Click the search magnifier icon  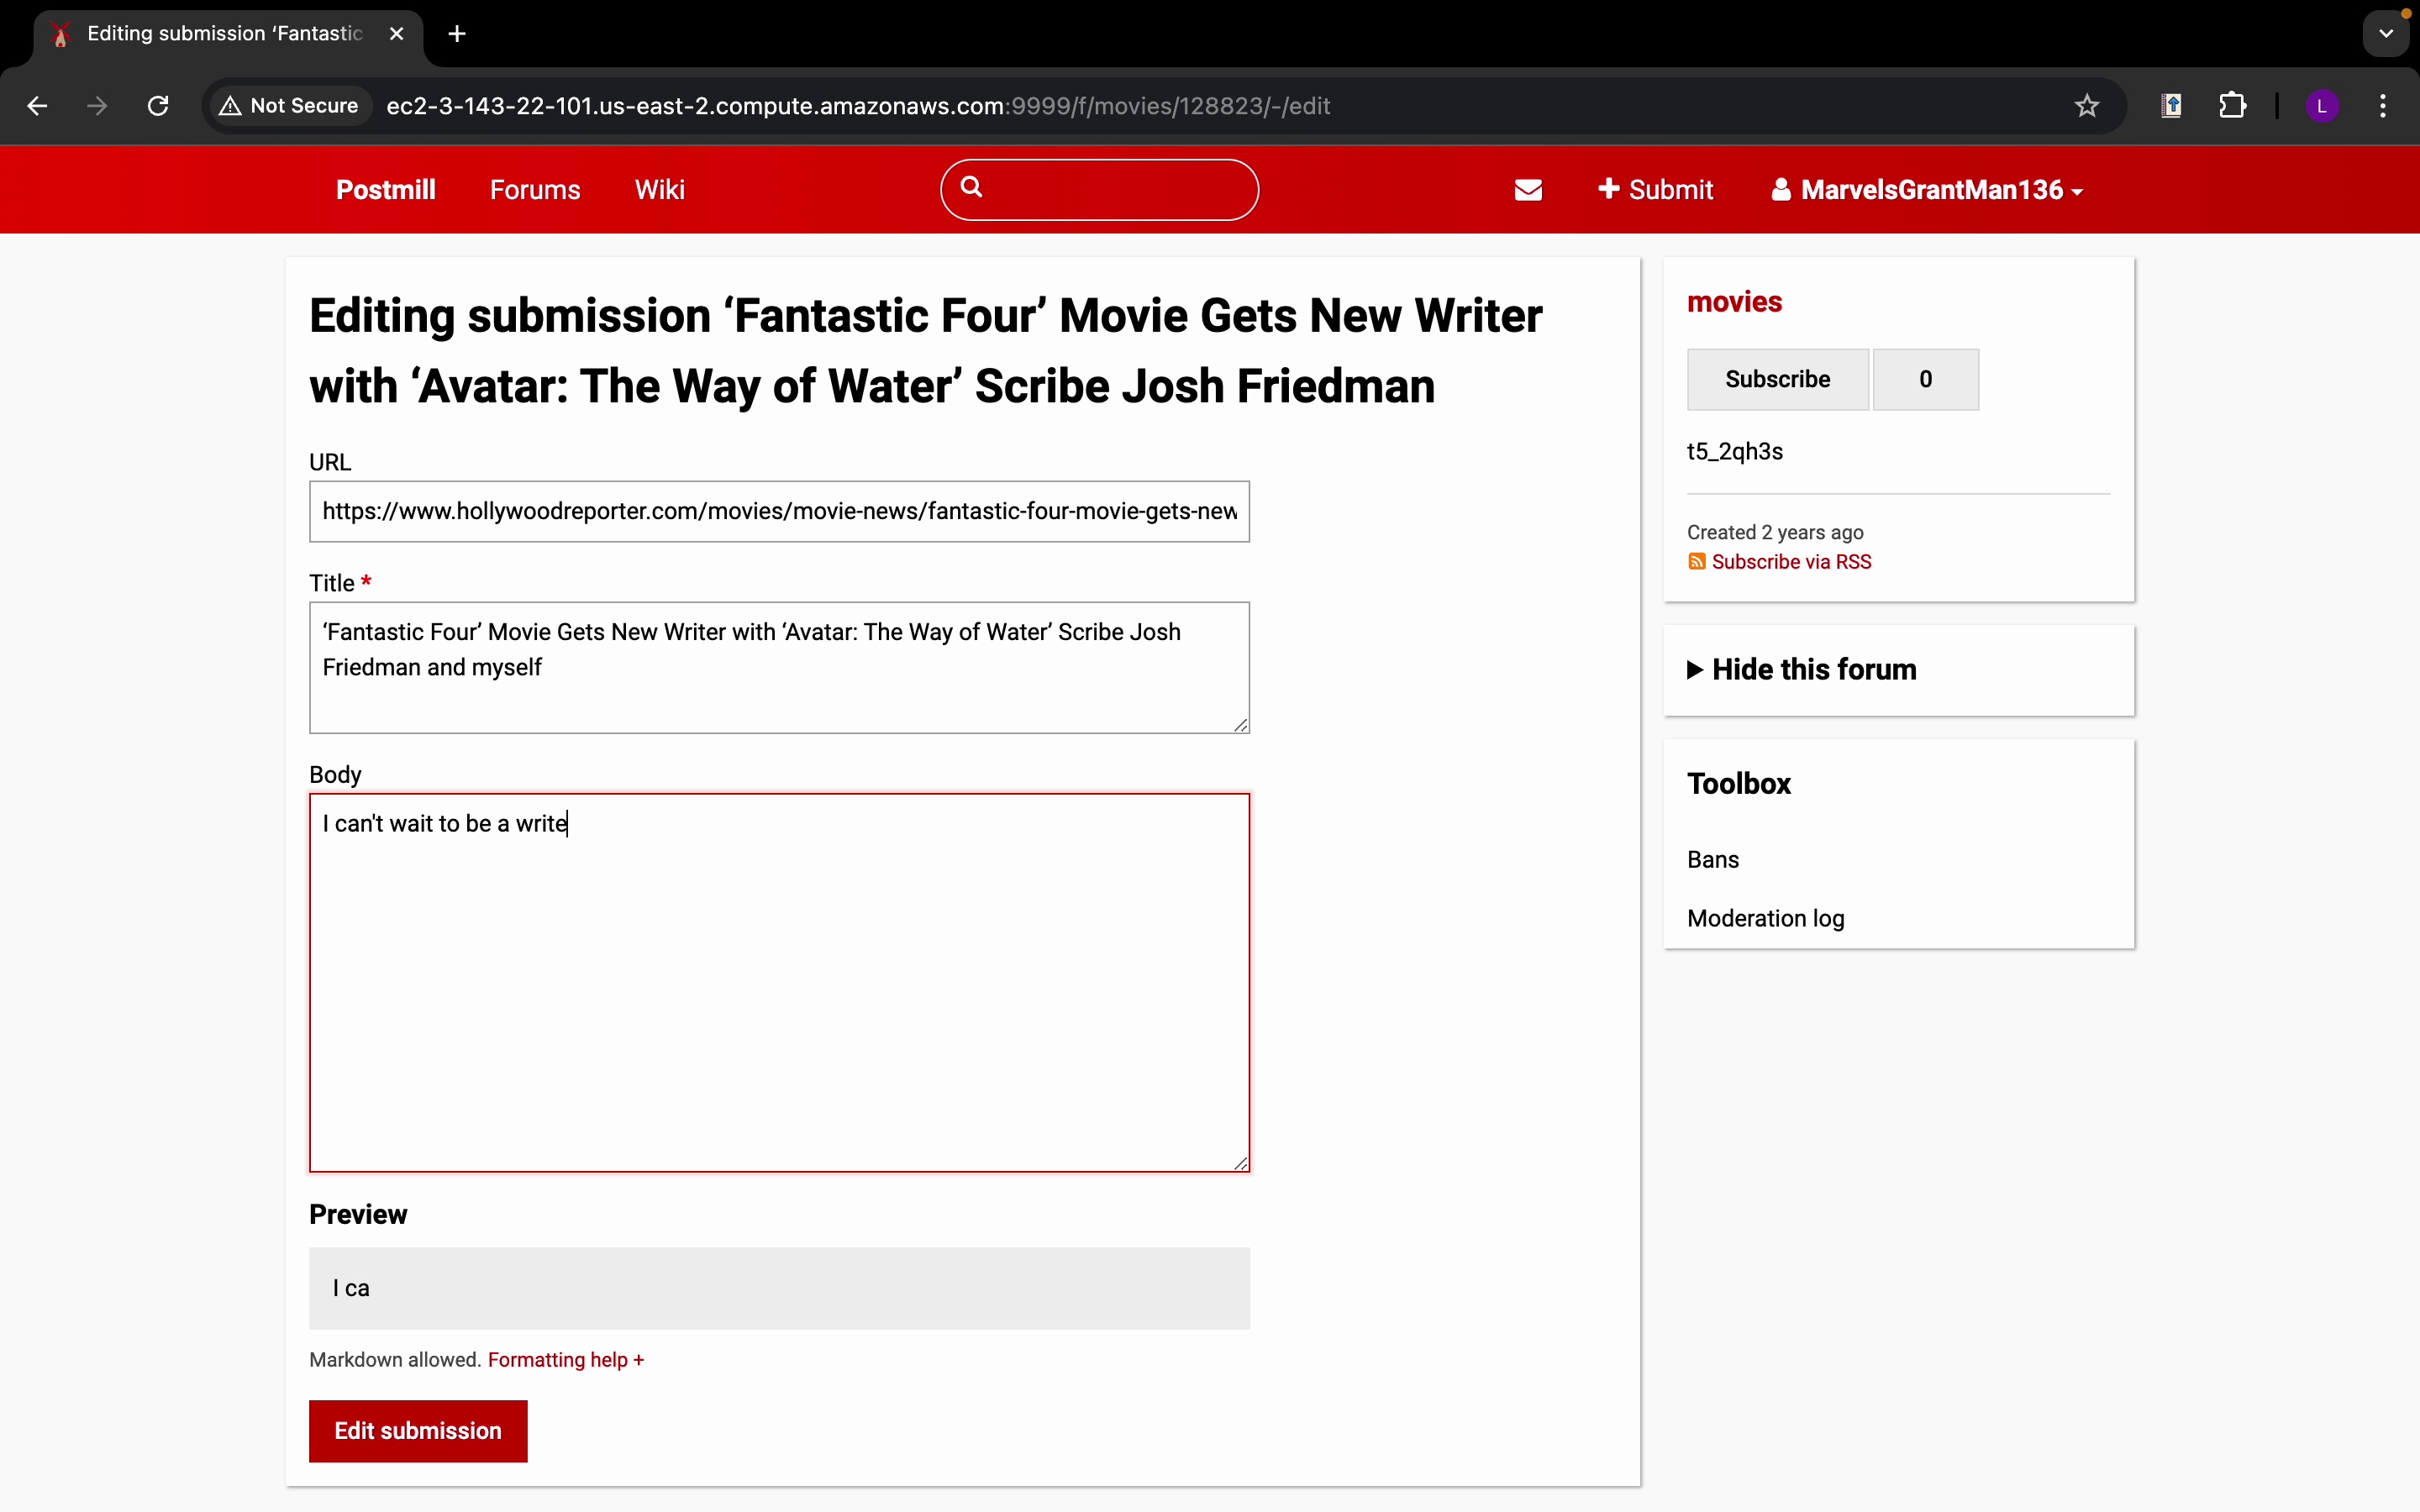(x=971, y=187)
